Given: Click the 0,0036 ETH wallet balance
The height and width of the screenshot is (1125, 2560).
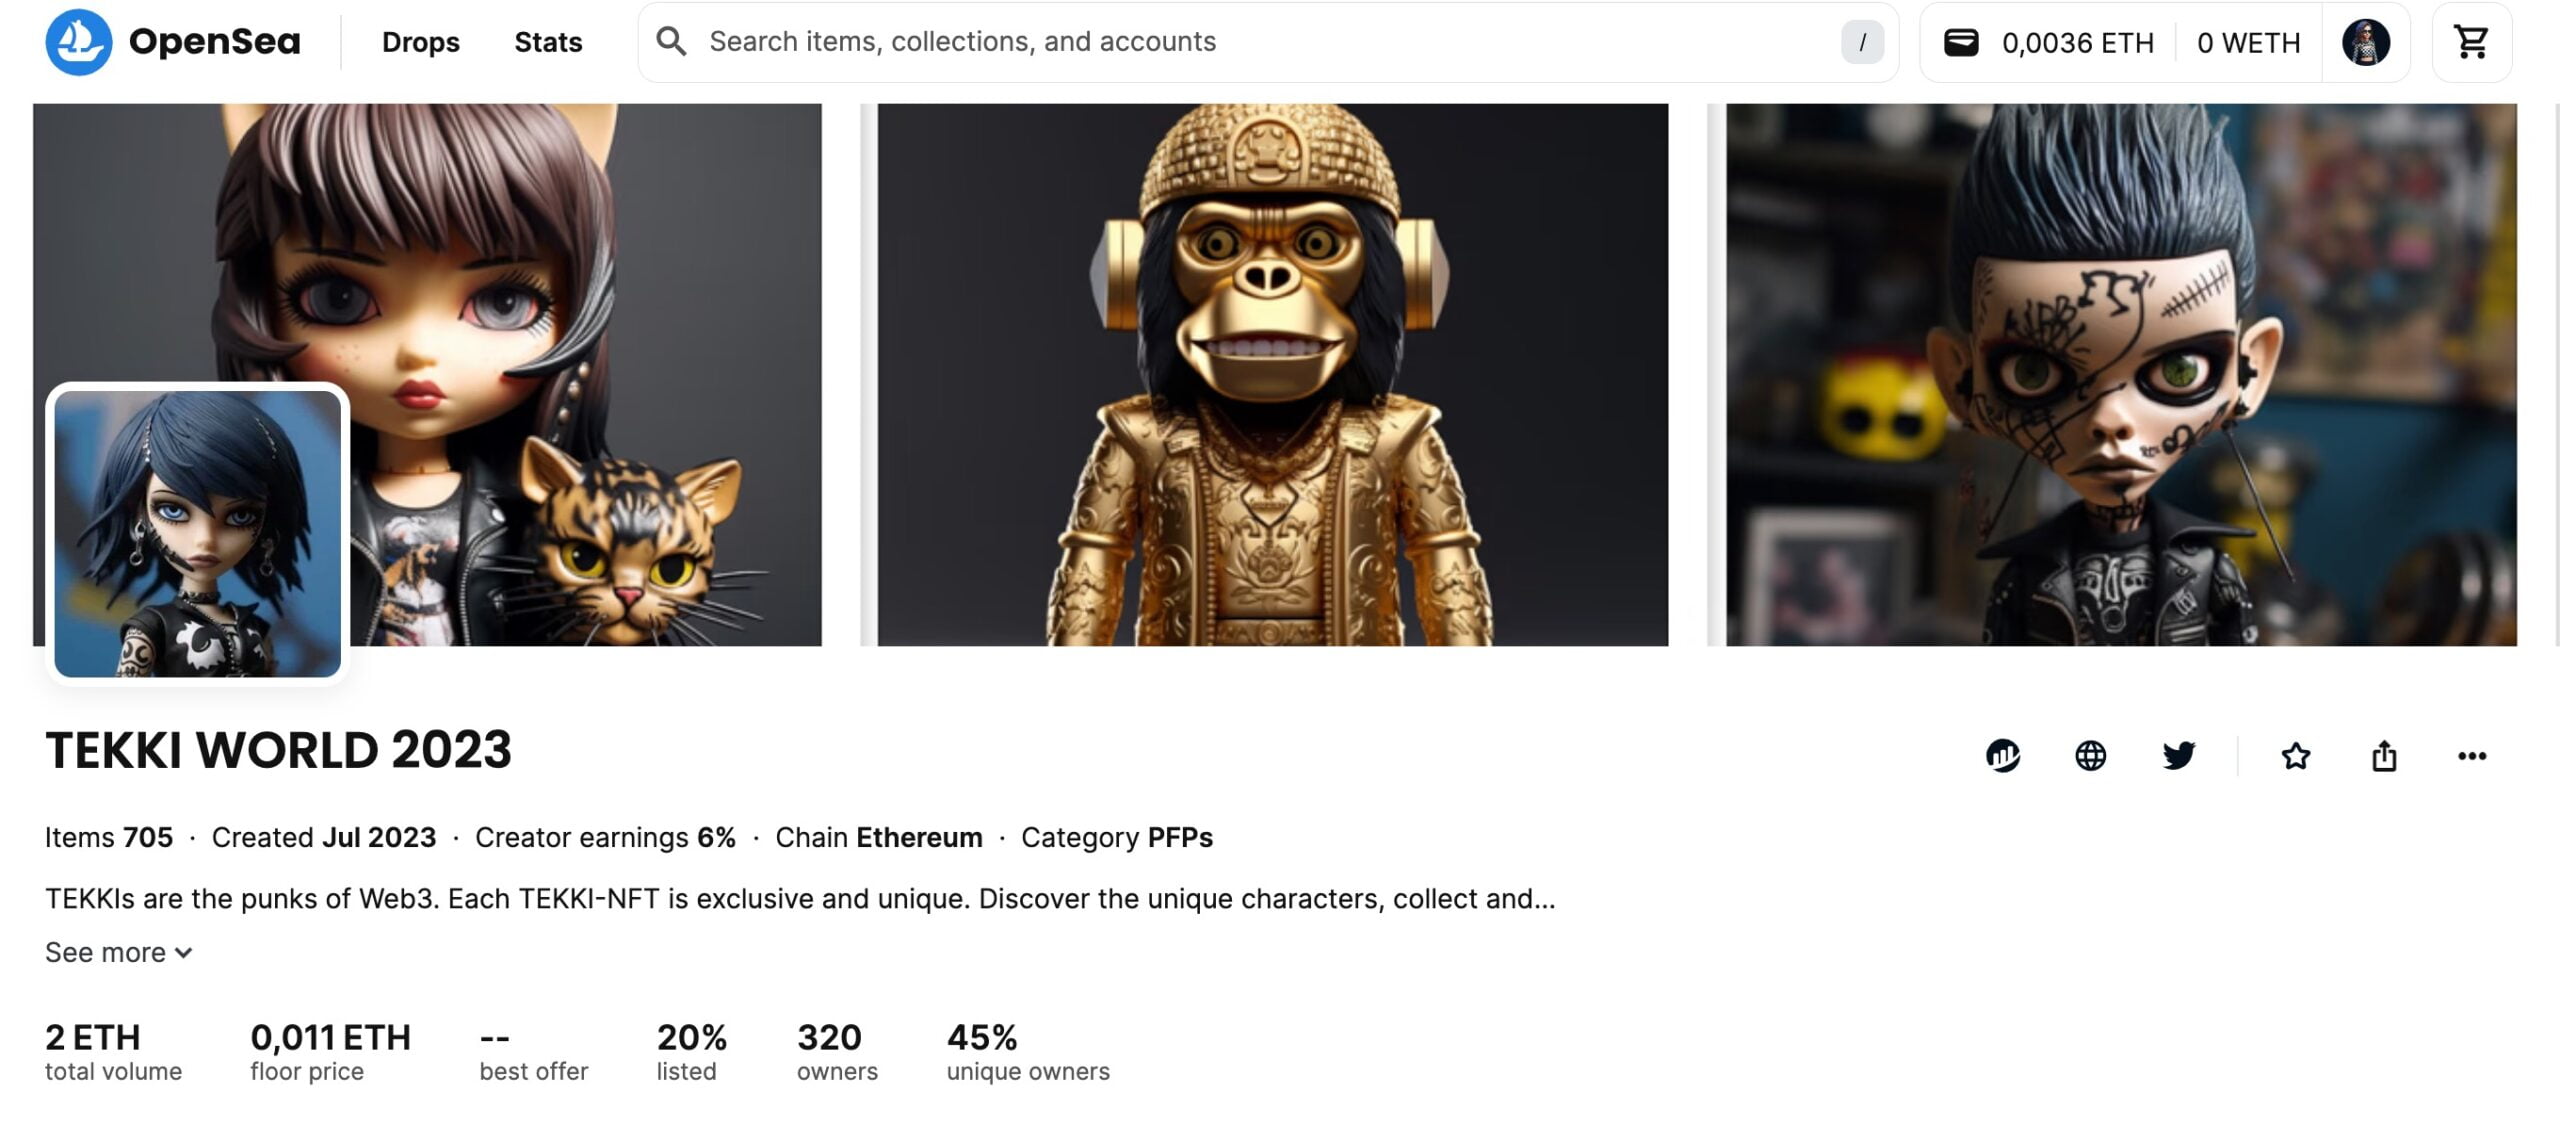Looking at the screenshot, I should 2077,43.
